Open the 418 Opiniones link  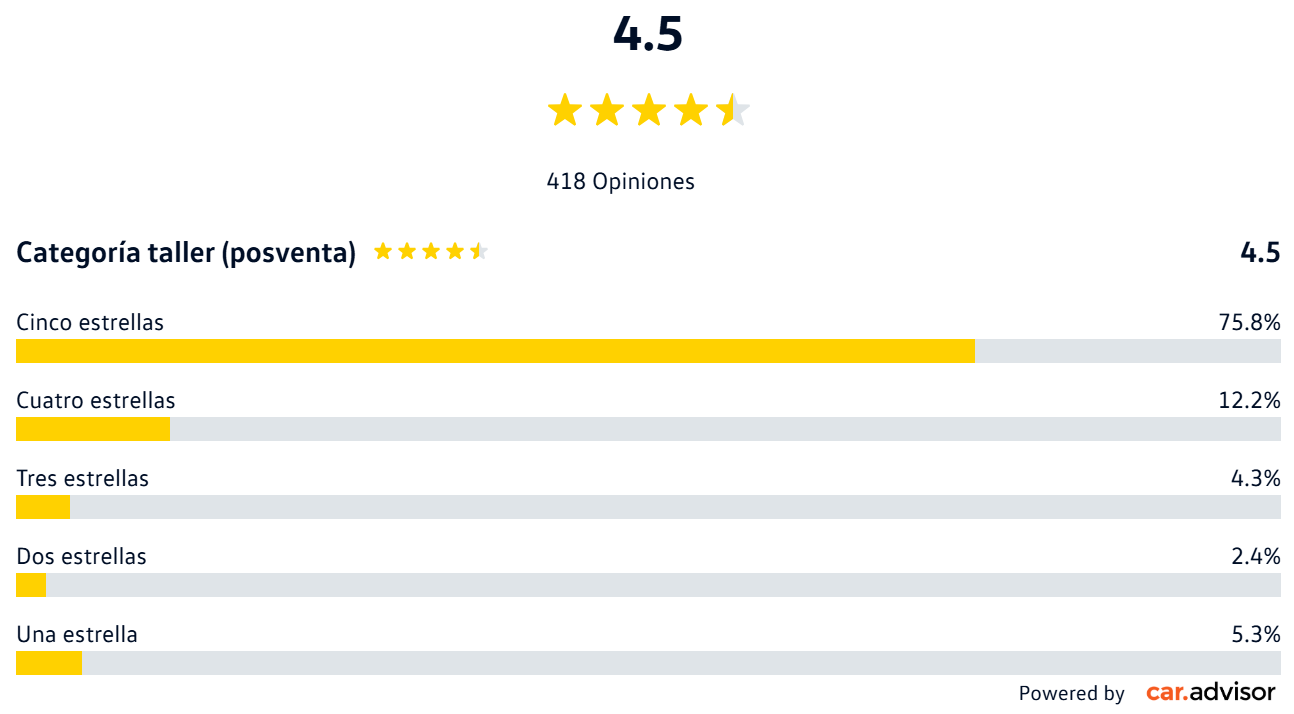[x=620, y=182]
